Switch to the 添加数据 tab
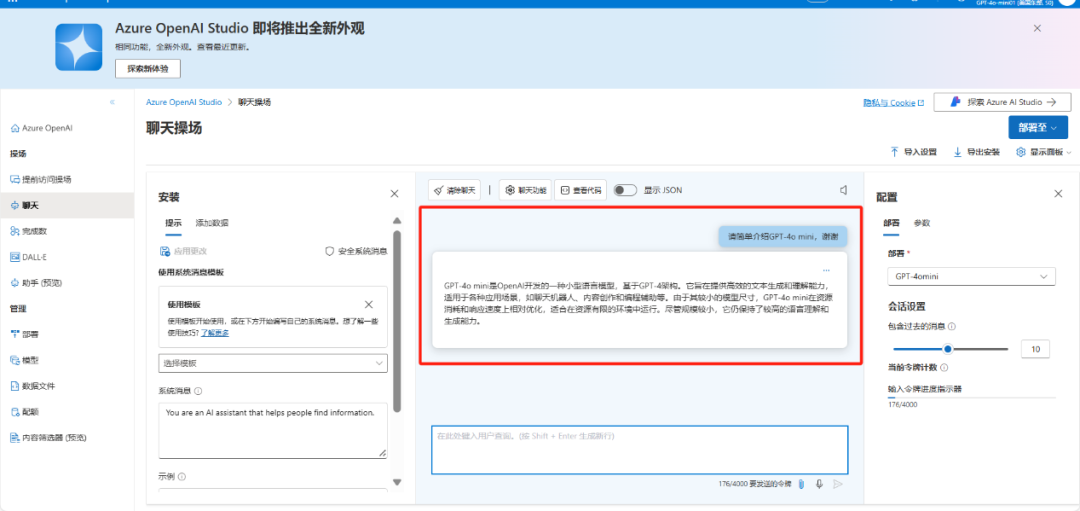This screenshot has width=1080, height=511. tap(212, 223)
